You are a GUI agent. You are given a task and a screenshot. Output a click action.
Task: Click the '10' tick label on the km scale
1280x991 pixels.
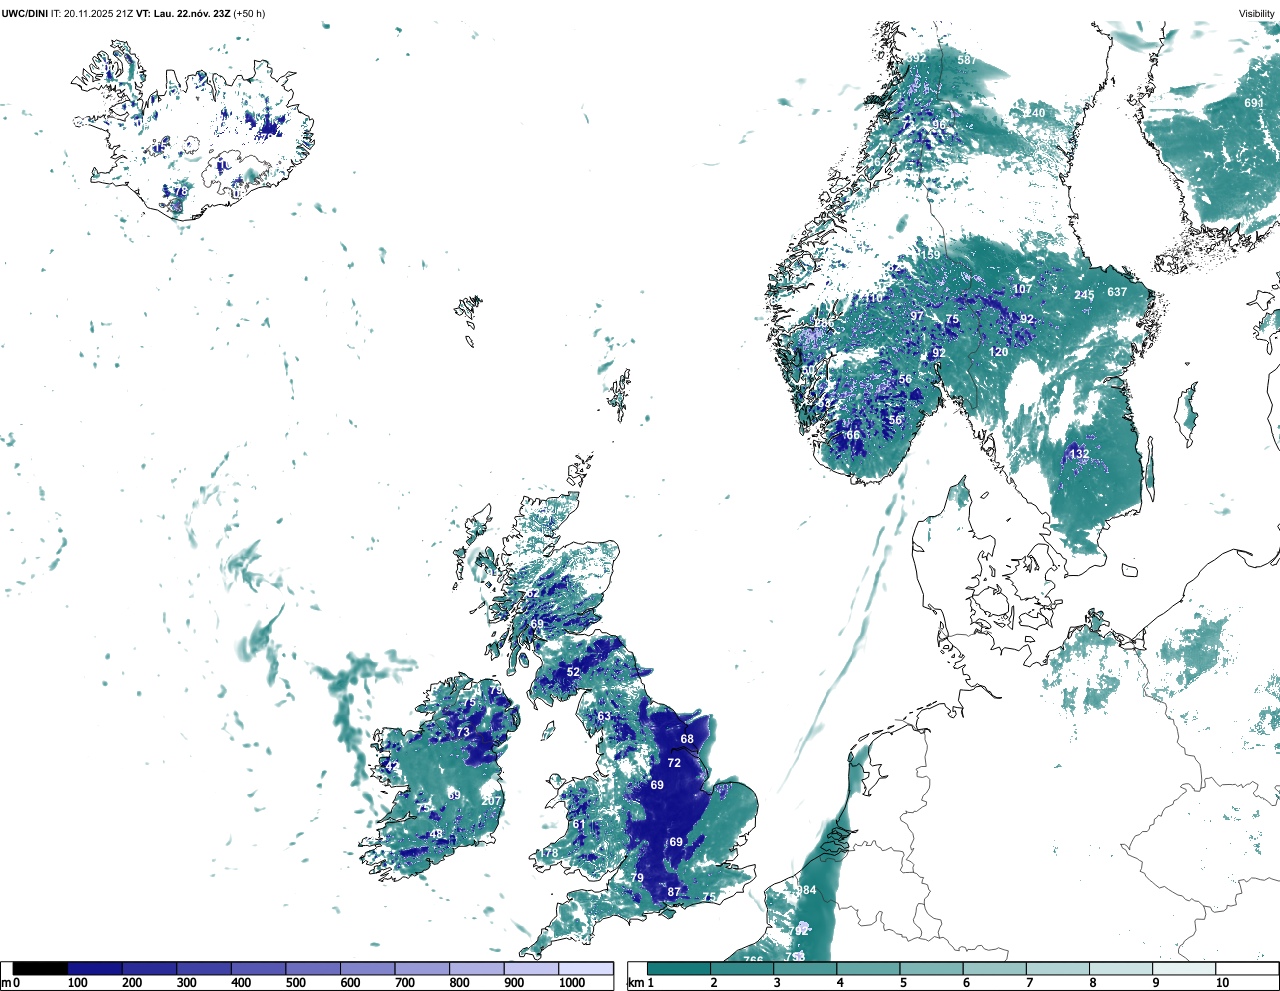[x=1223, y=983]
